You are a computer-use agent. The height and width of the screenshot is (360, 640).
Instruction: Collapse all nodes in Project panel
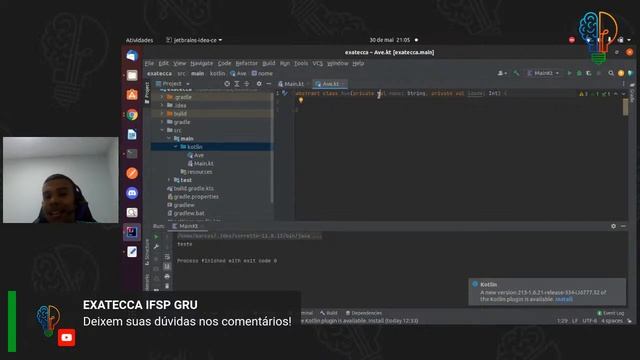pos(247,84)
